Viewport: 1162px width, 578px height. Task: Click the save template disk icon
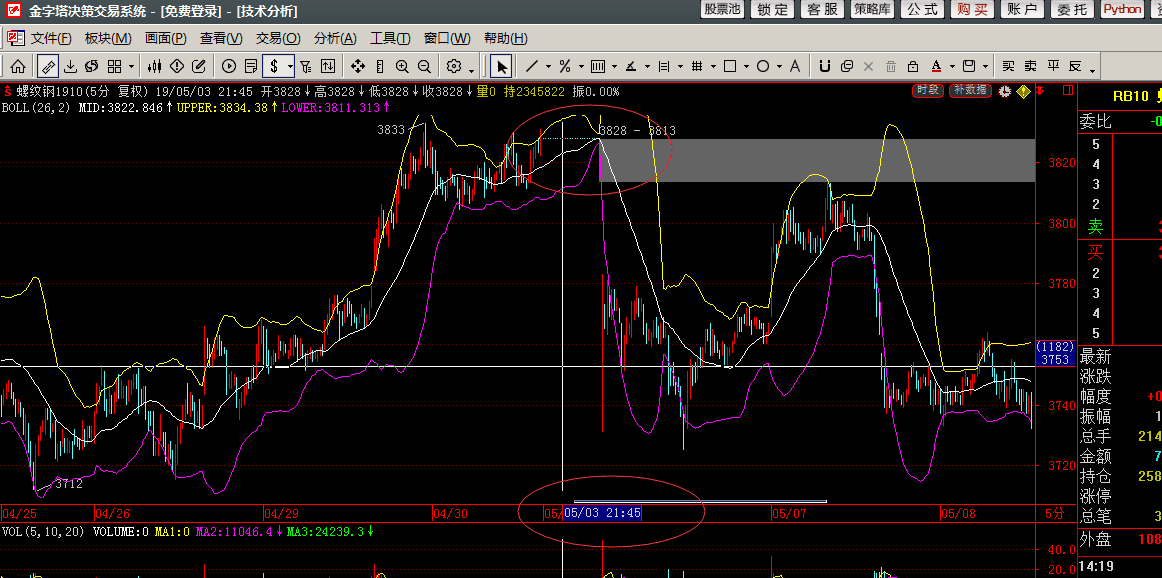(x=969, y=67)
